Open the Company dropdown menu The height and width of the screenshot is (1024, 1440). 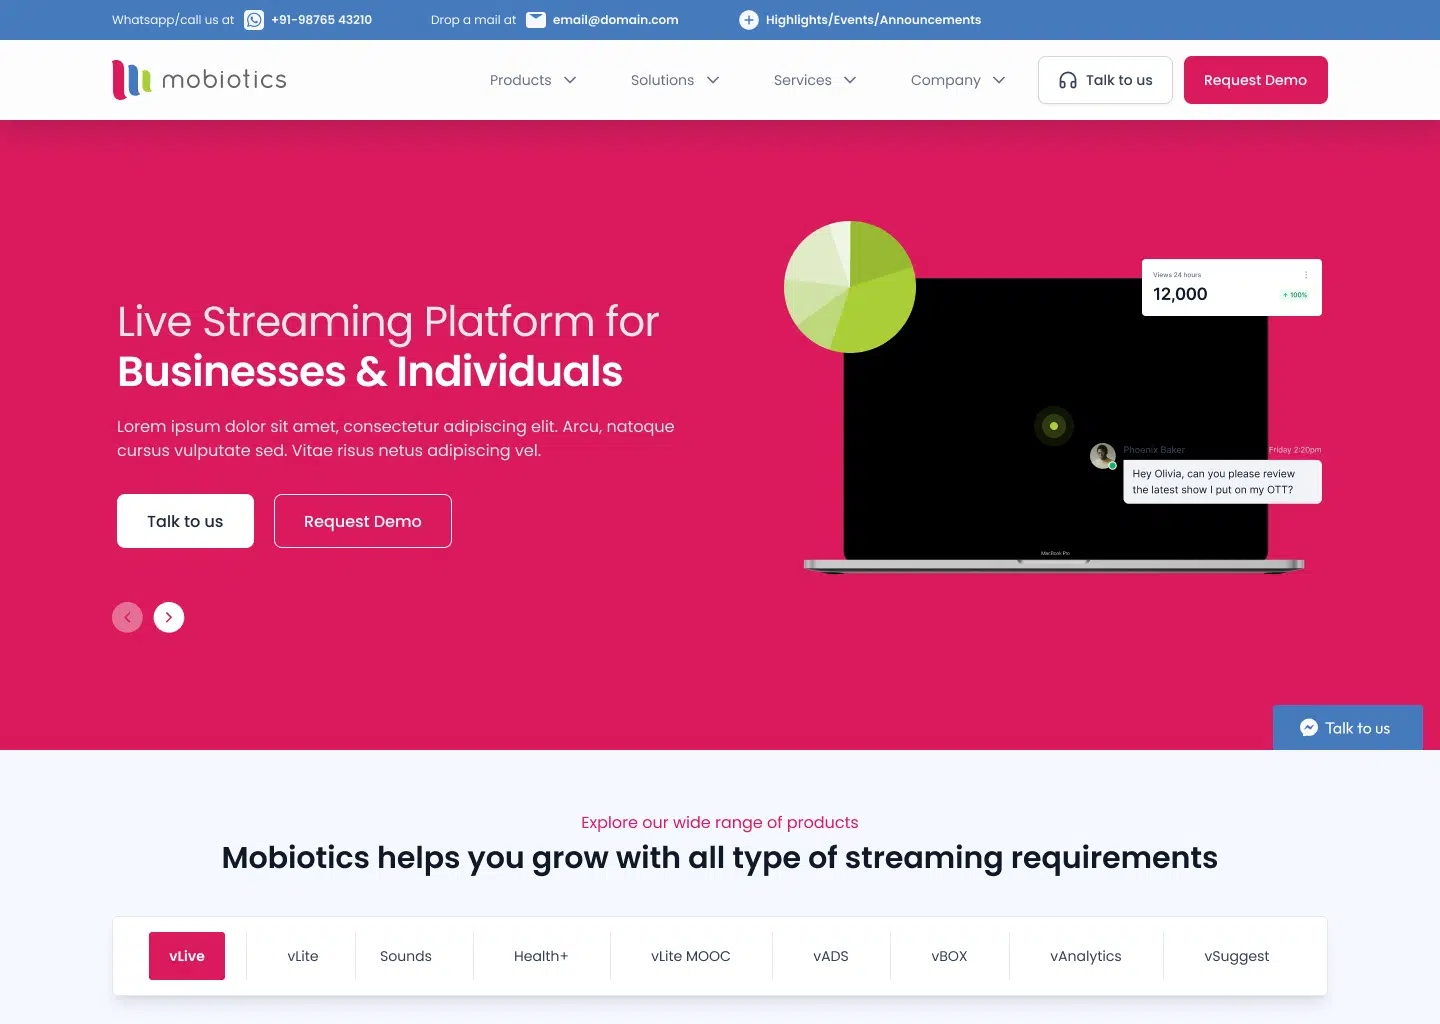(958, 80)
